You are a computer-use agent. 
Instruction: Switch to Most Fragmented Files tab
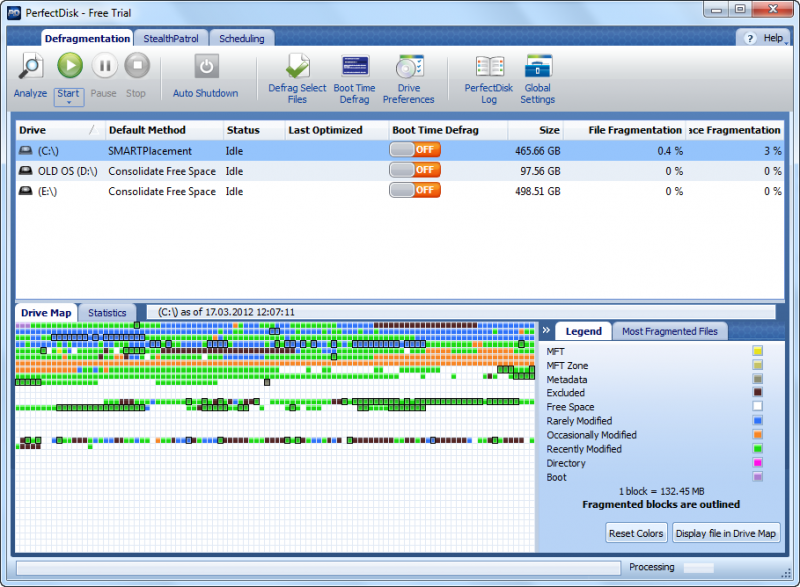670,331
